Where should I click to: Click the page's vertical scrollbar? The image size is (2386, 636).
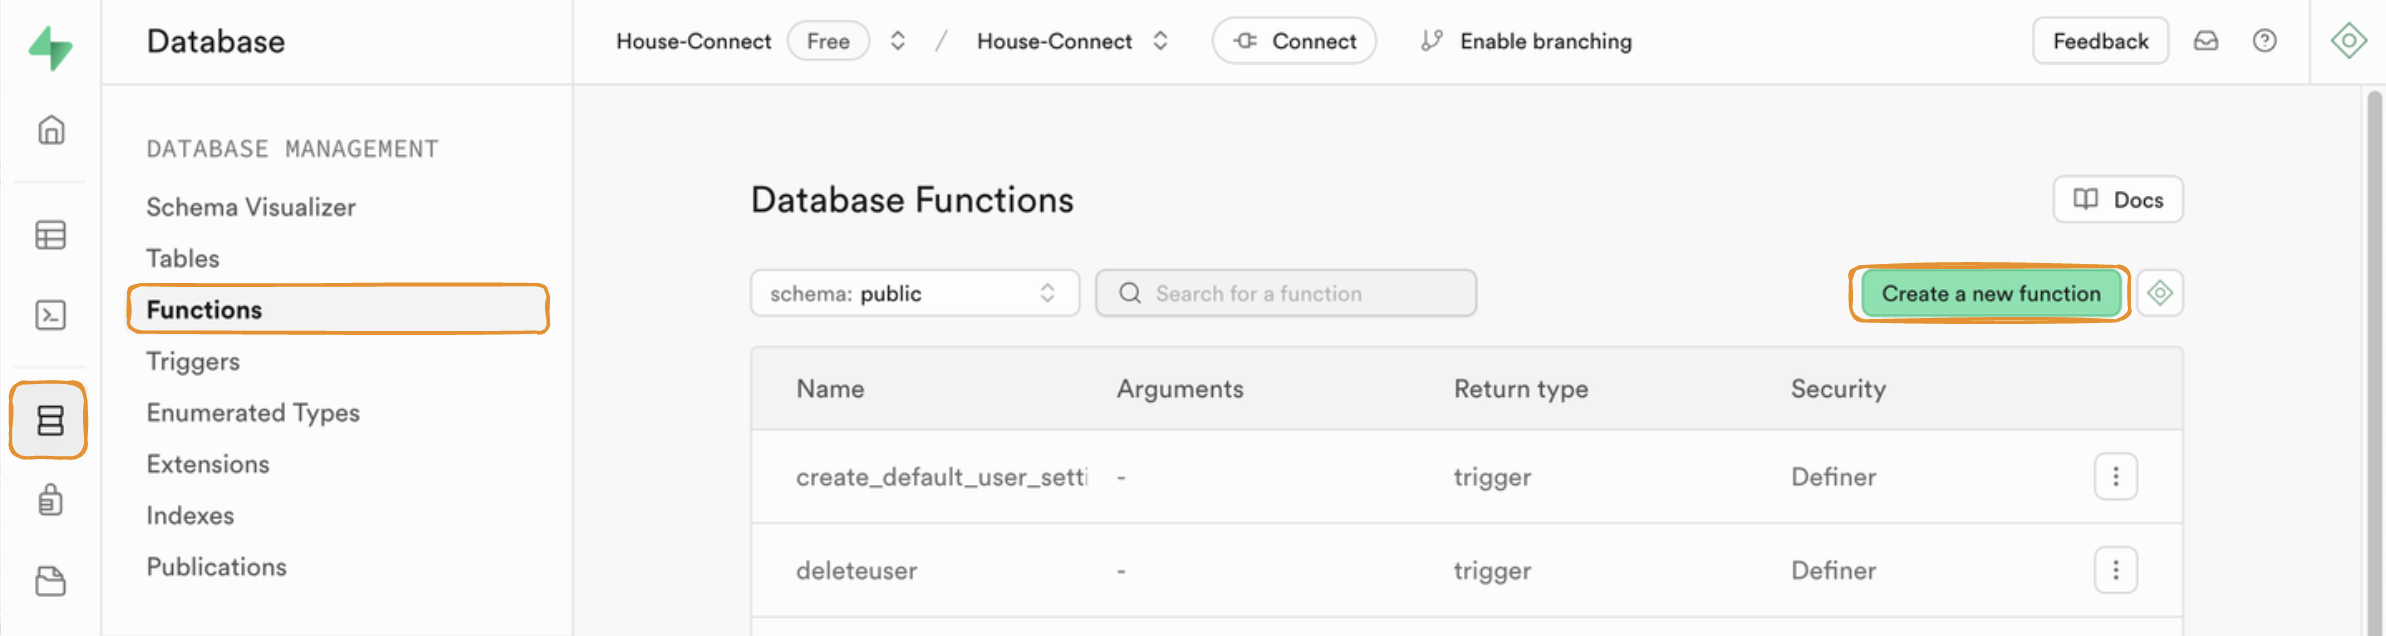coord(2374,360)
